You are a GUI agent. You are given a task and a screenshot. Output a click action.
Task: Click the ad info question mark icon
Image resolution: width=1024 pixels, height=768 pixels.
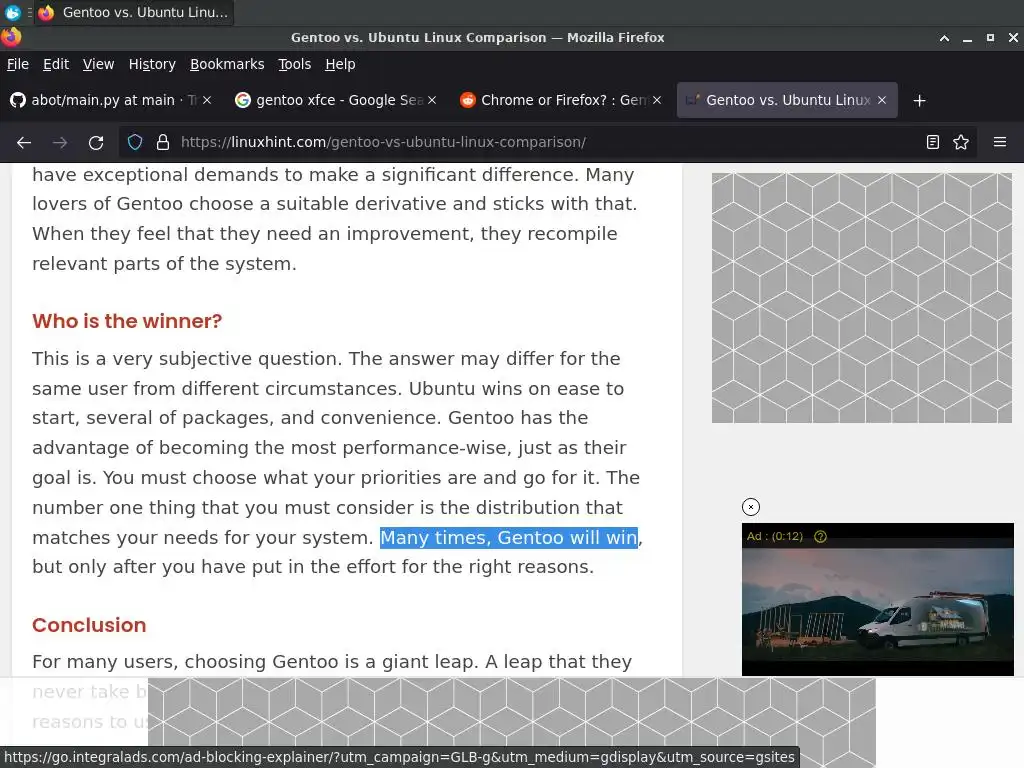coord(821,536)
